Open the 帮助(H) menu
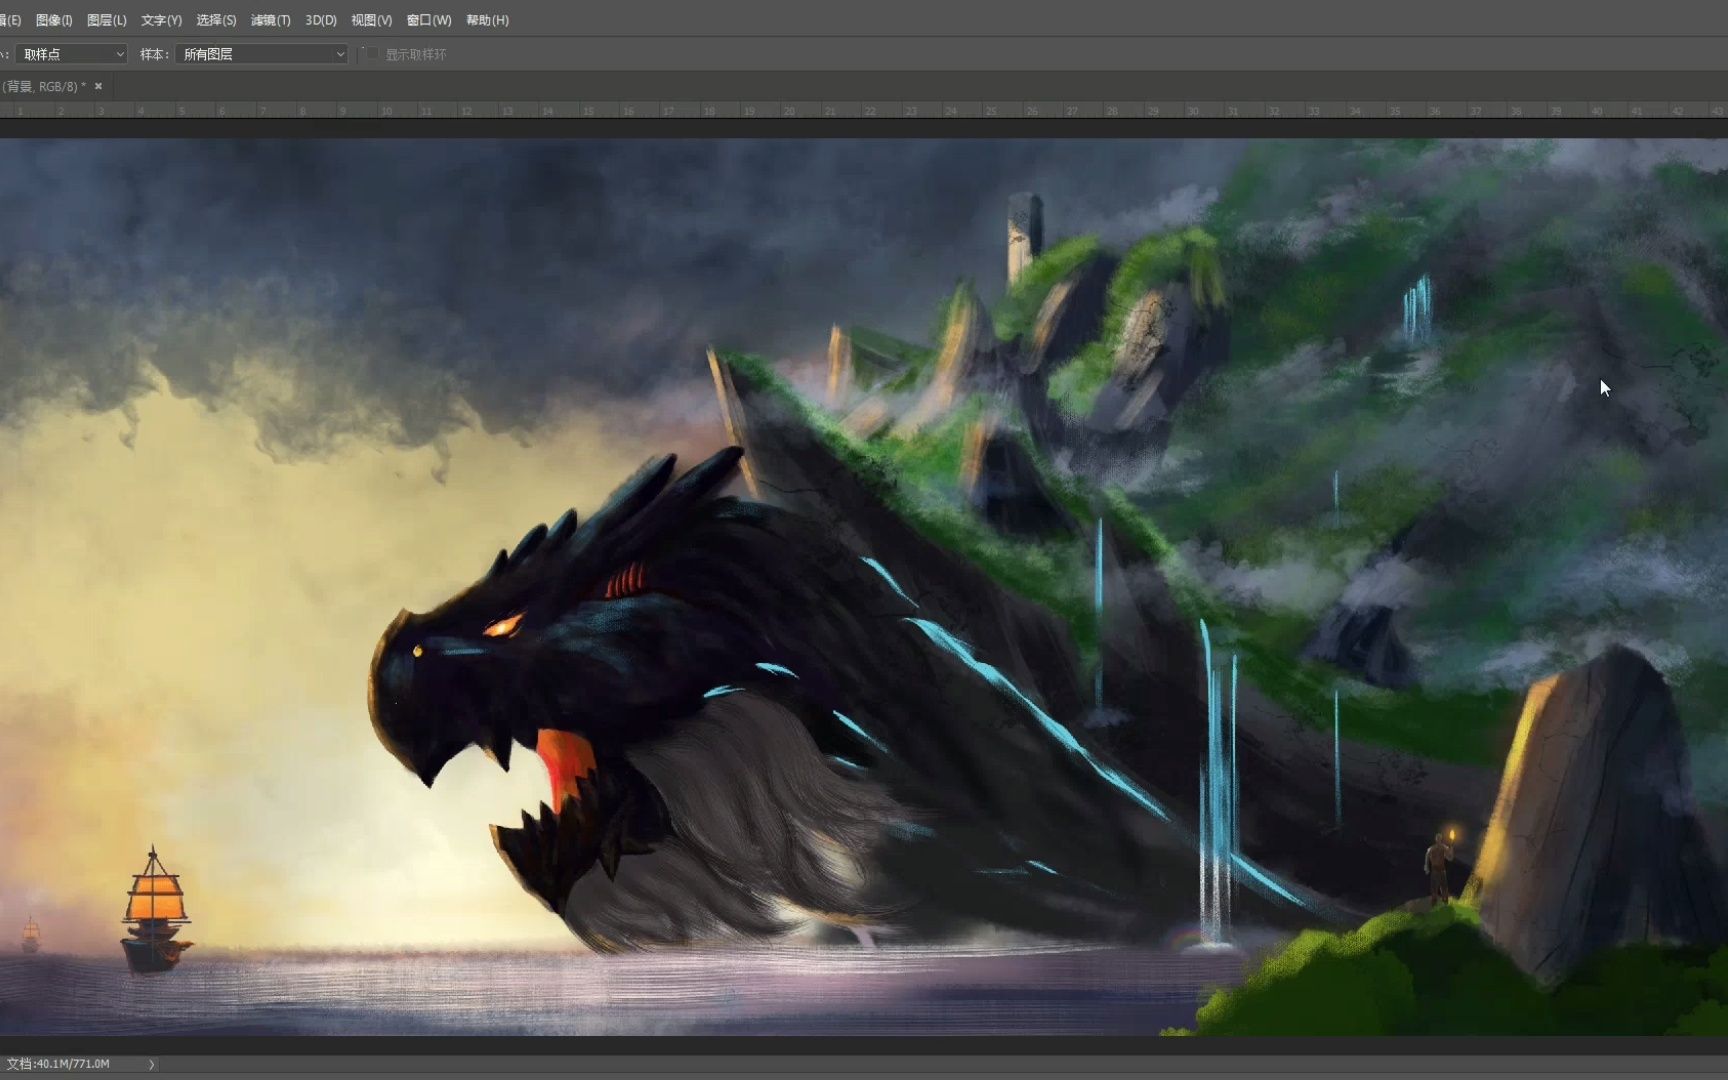The width and height of the screenshot is (1728, 1080). pyautogui.click(x=488, y=20)
